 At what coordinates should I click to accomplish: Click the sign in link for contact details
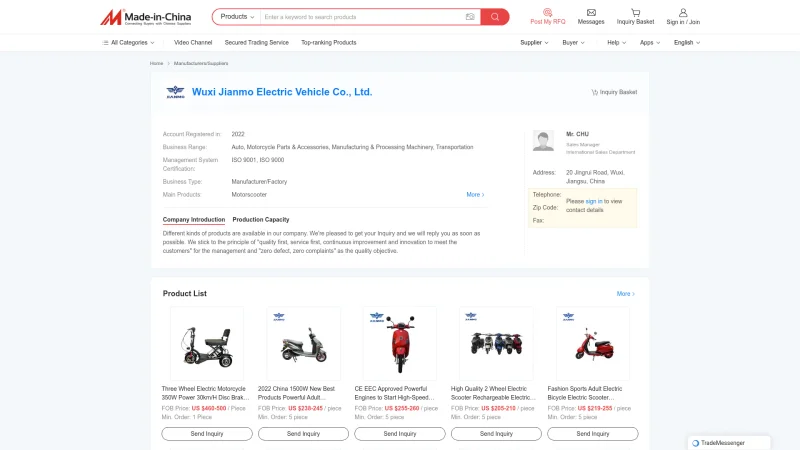click(x=594, y=202)
